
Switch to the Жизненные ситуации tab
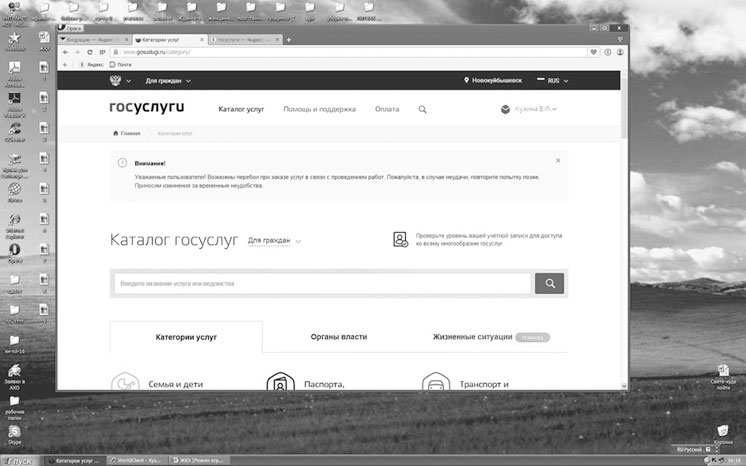click(x=473, y=337)
